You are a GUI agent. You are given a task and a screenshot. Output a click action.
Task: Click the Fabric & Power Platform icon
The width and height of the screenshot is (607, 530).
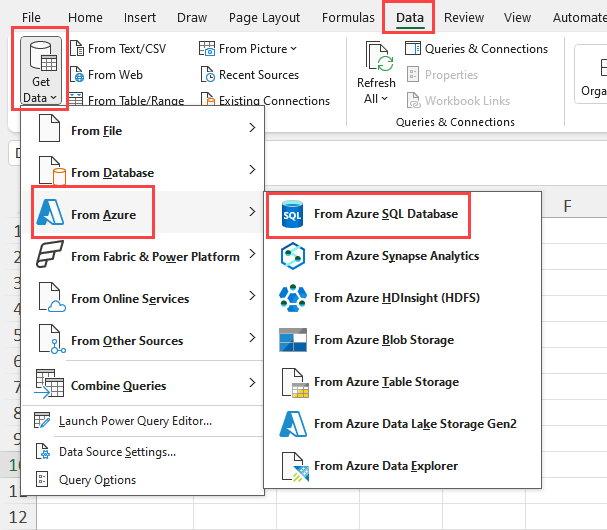(50, 254)
